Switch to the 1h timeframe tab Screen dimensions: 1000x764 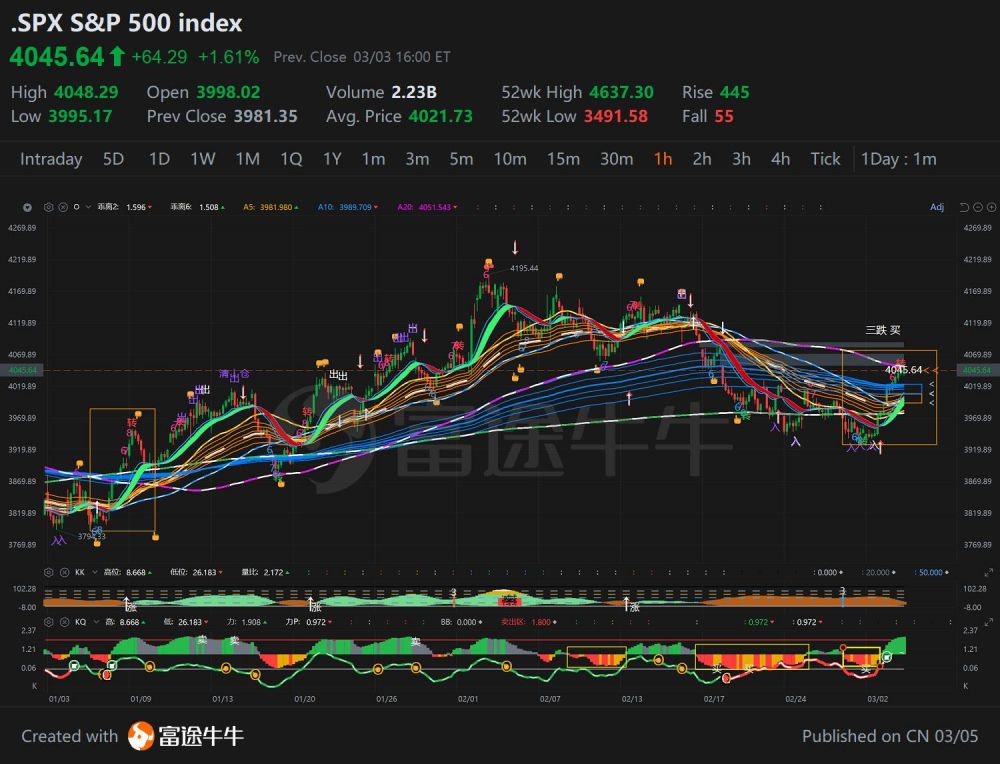[662, 159]
